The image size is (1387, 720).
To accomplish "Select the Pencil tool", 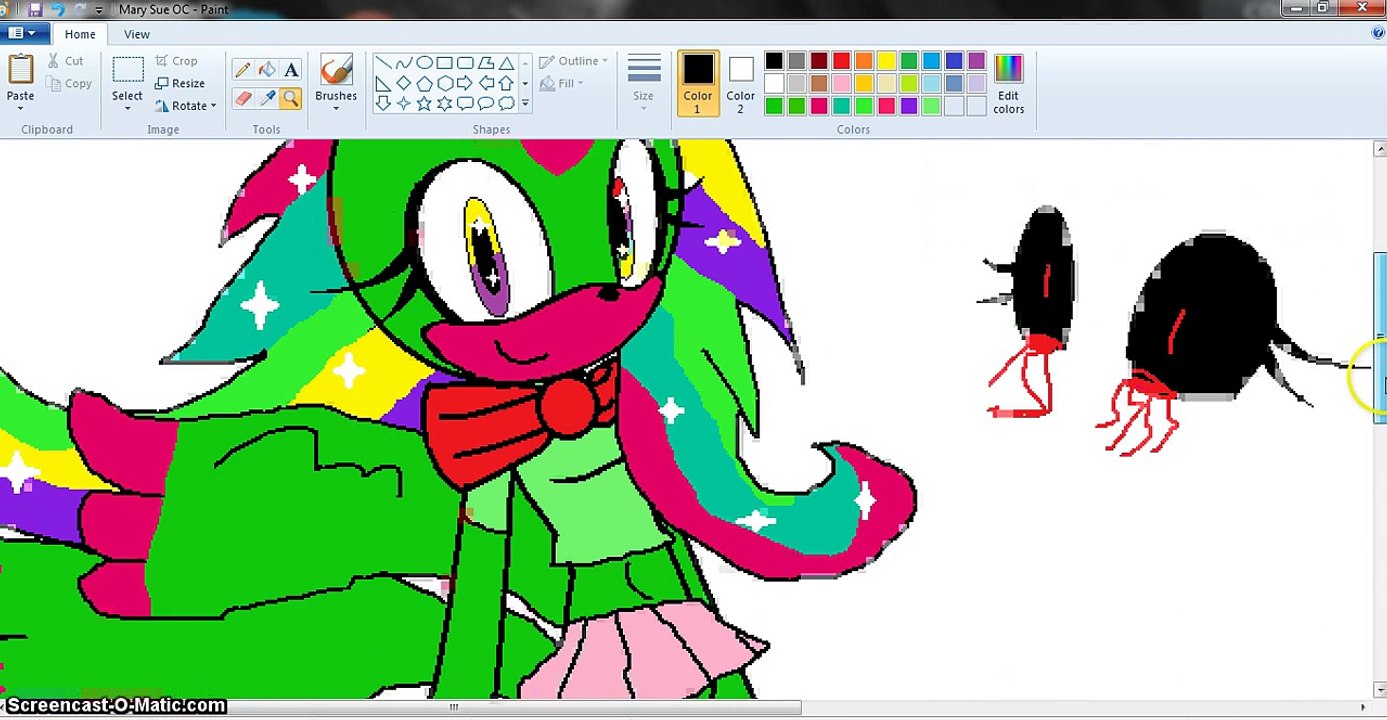I will point(242,70).
